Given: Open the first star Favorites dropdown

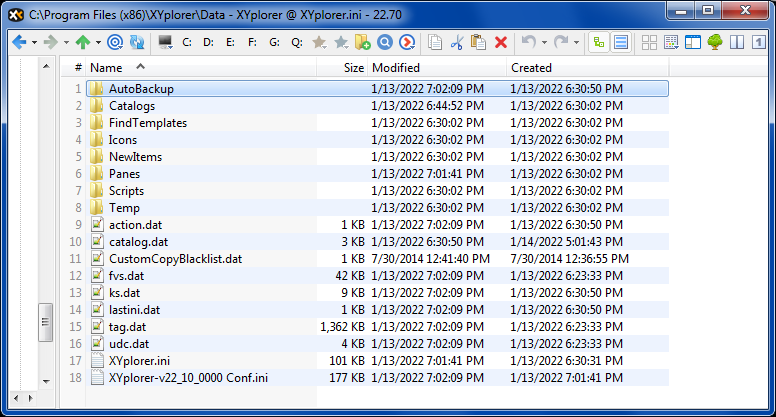Looking at the screenshot, I should point(319,42).
